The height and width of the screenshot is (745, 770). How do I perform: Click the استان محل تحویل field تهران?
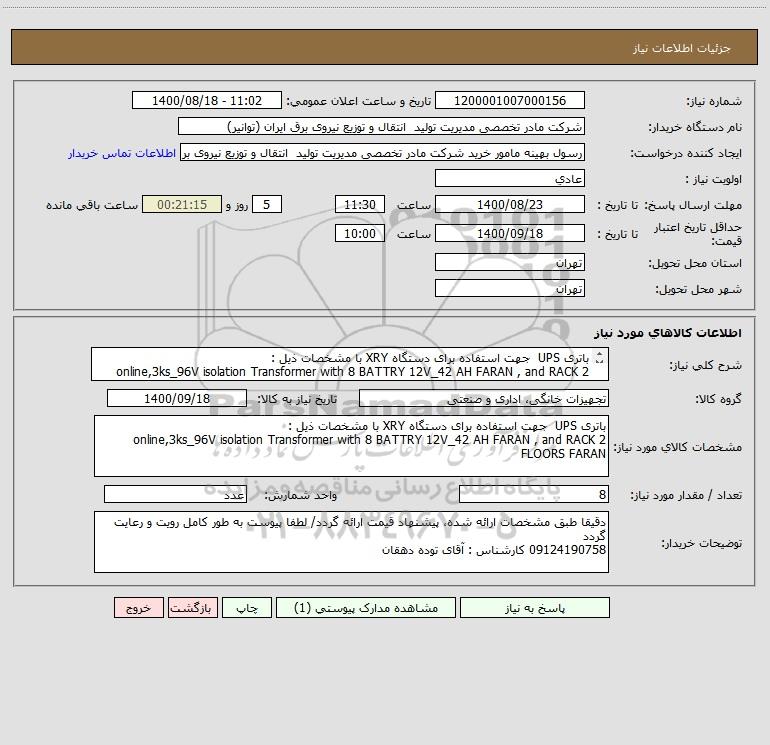(510, 262)
